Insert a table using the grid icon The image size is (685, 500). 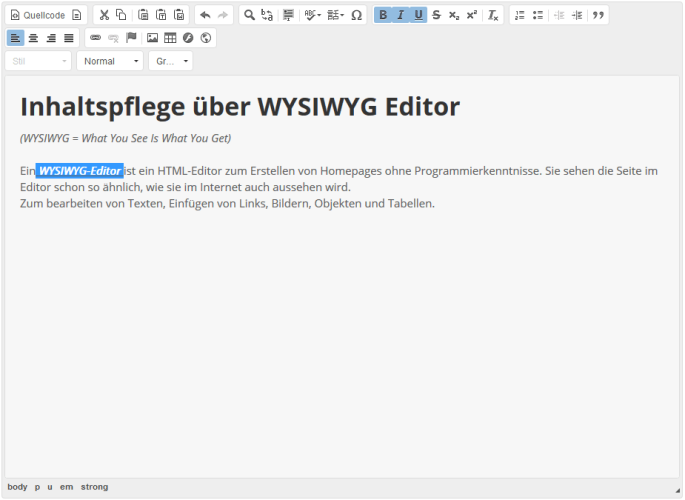coord(170,38)
